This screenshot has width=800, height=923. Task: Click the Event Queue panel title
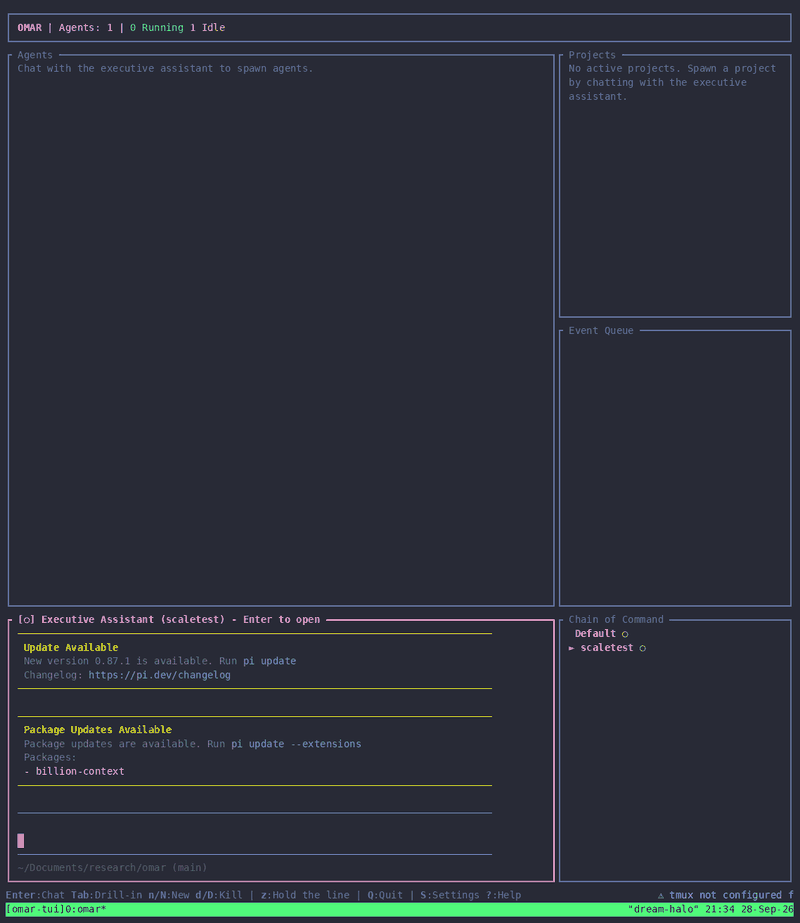point(601,331)
